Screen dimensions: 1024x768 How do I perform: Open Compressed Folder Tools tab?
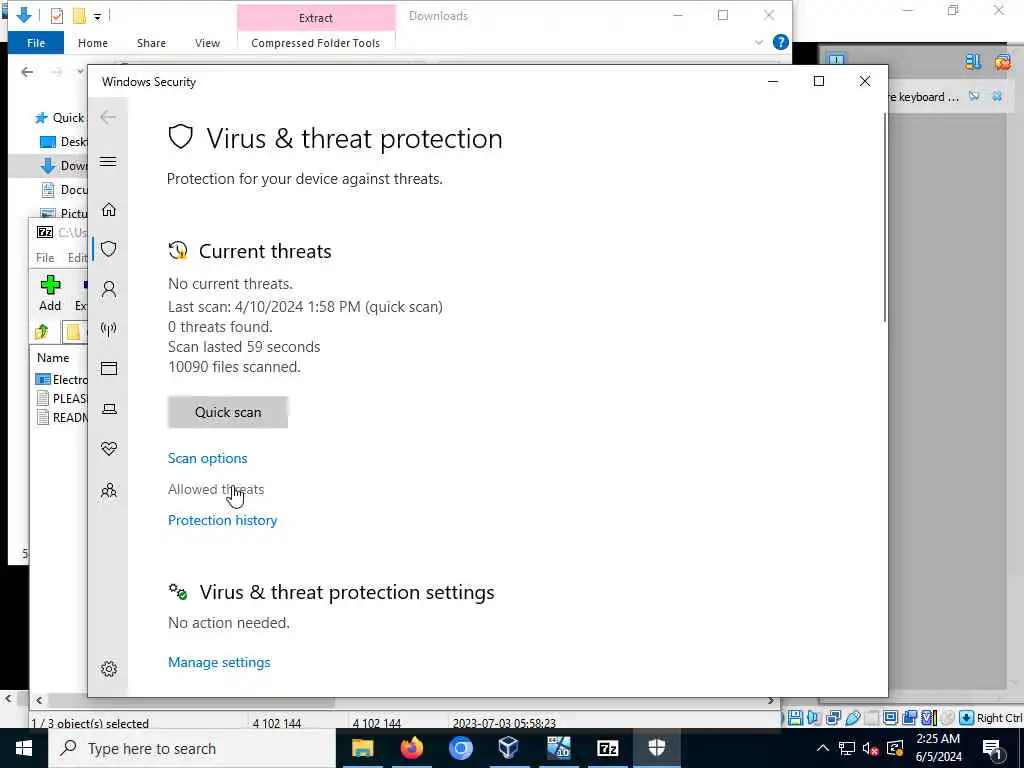coord(315,43)
